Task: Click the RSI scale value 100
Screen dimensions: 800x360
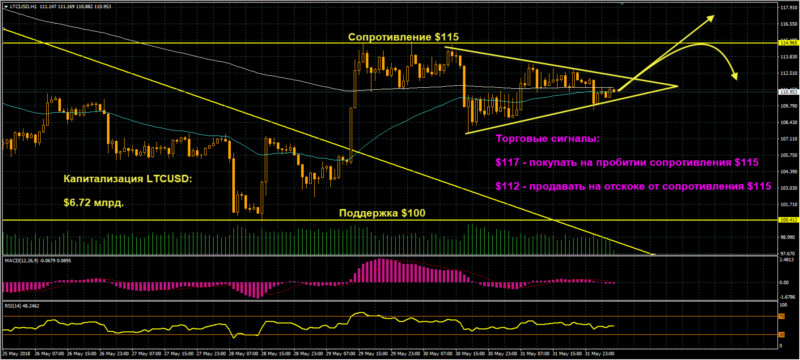Action: (784, 305)
